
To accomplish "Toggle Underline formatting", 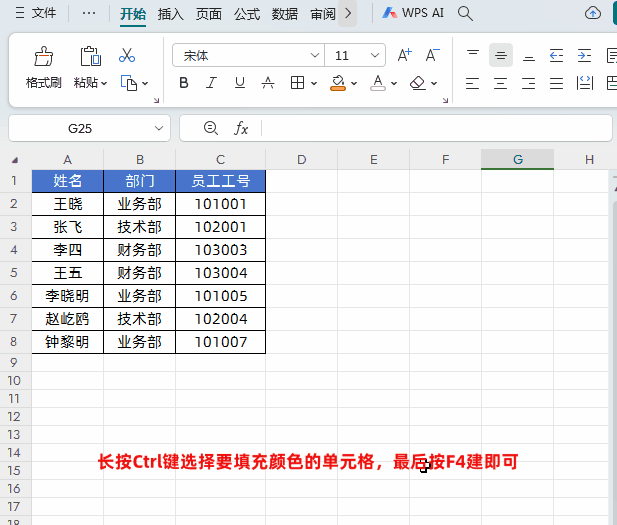I will 240,83.
